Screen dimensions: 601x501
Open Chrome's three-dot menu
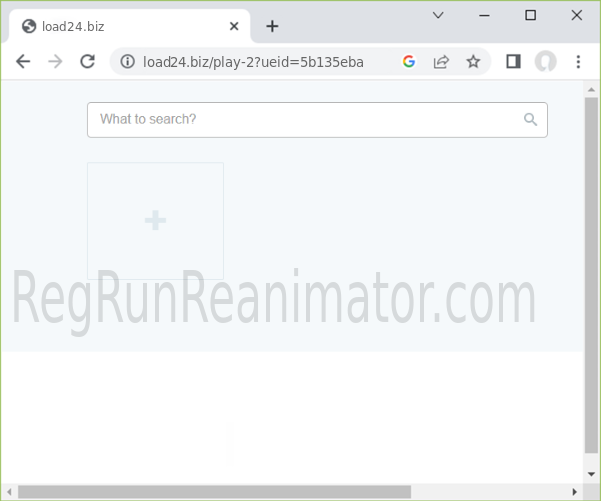click(x=578, y=62)
